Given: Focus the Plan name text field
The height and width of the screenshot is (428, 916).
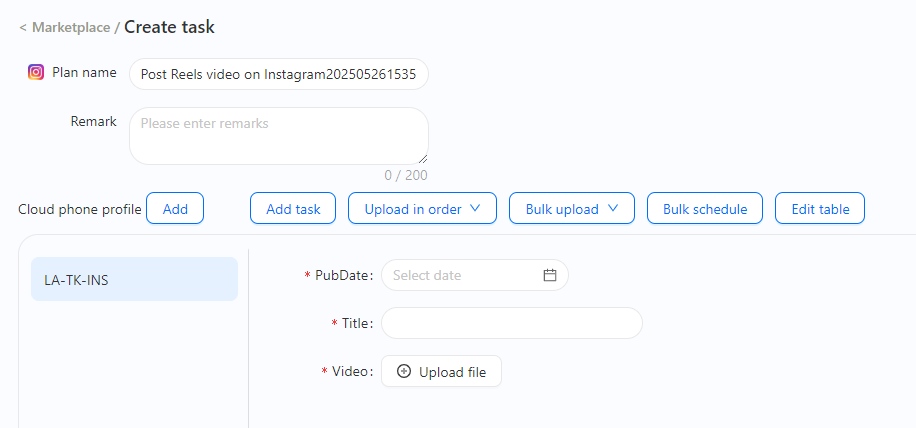Looking at the screenshot, I should [279, 74].
